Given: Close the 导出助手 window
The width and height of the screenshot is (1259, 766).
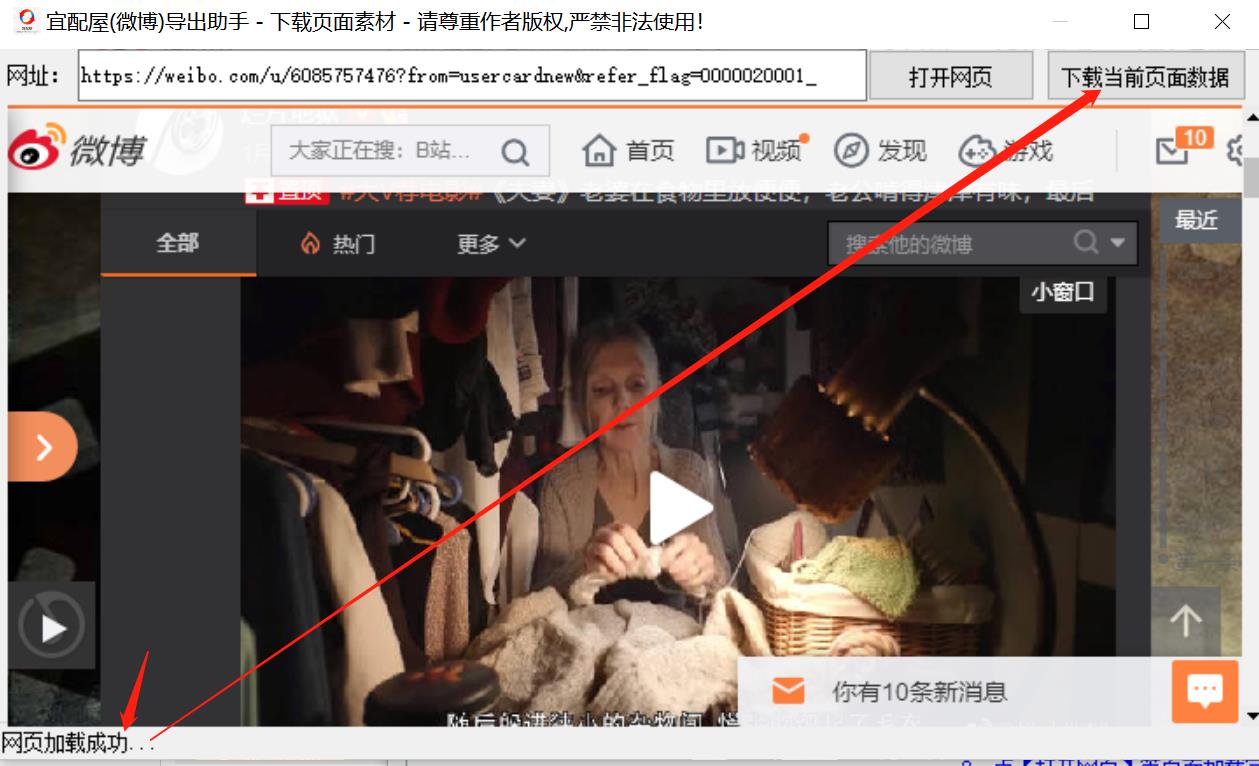Looking at the screenshot, I should point(1222,21).
